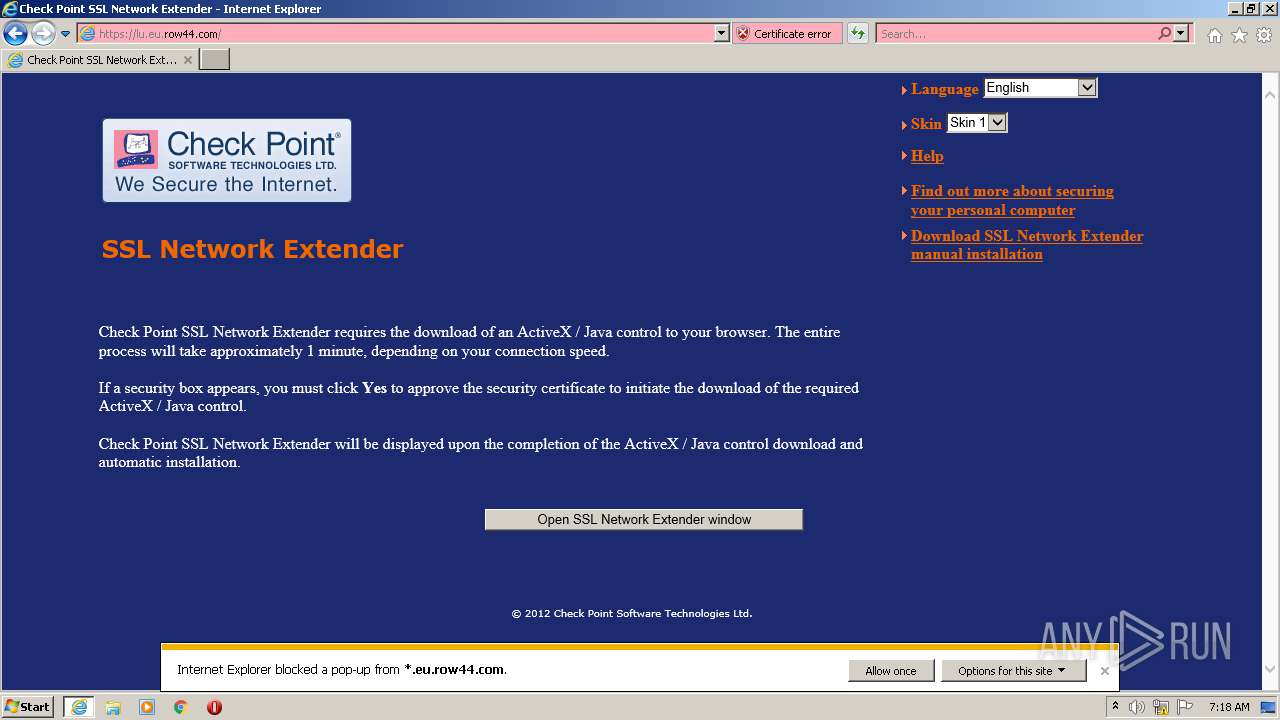Open the file explorer folder taskbar icon
The width and height of the screenshot is (1280, 720).
click(113, 707)
